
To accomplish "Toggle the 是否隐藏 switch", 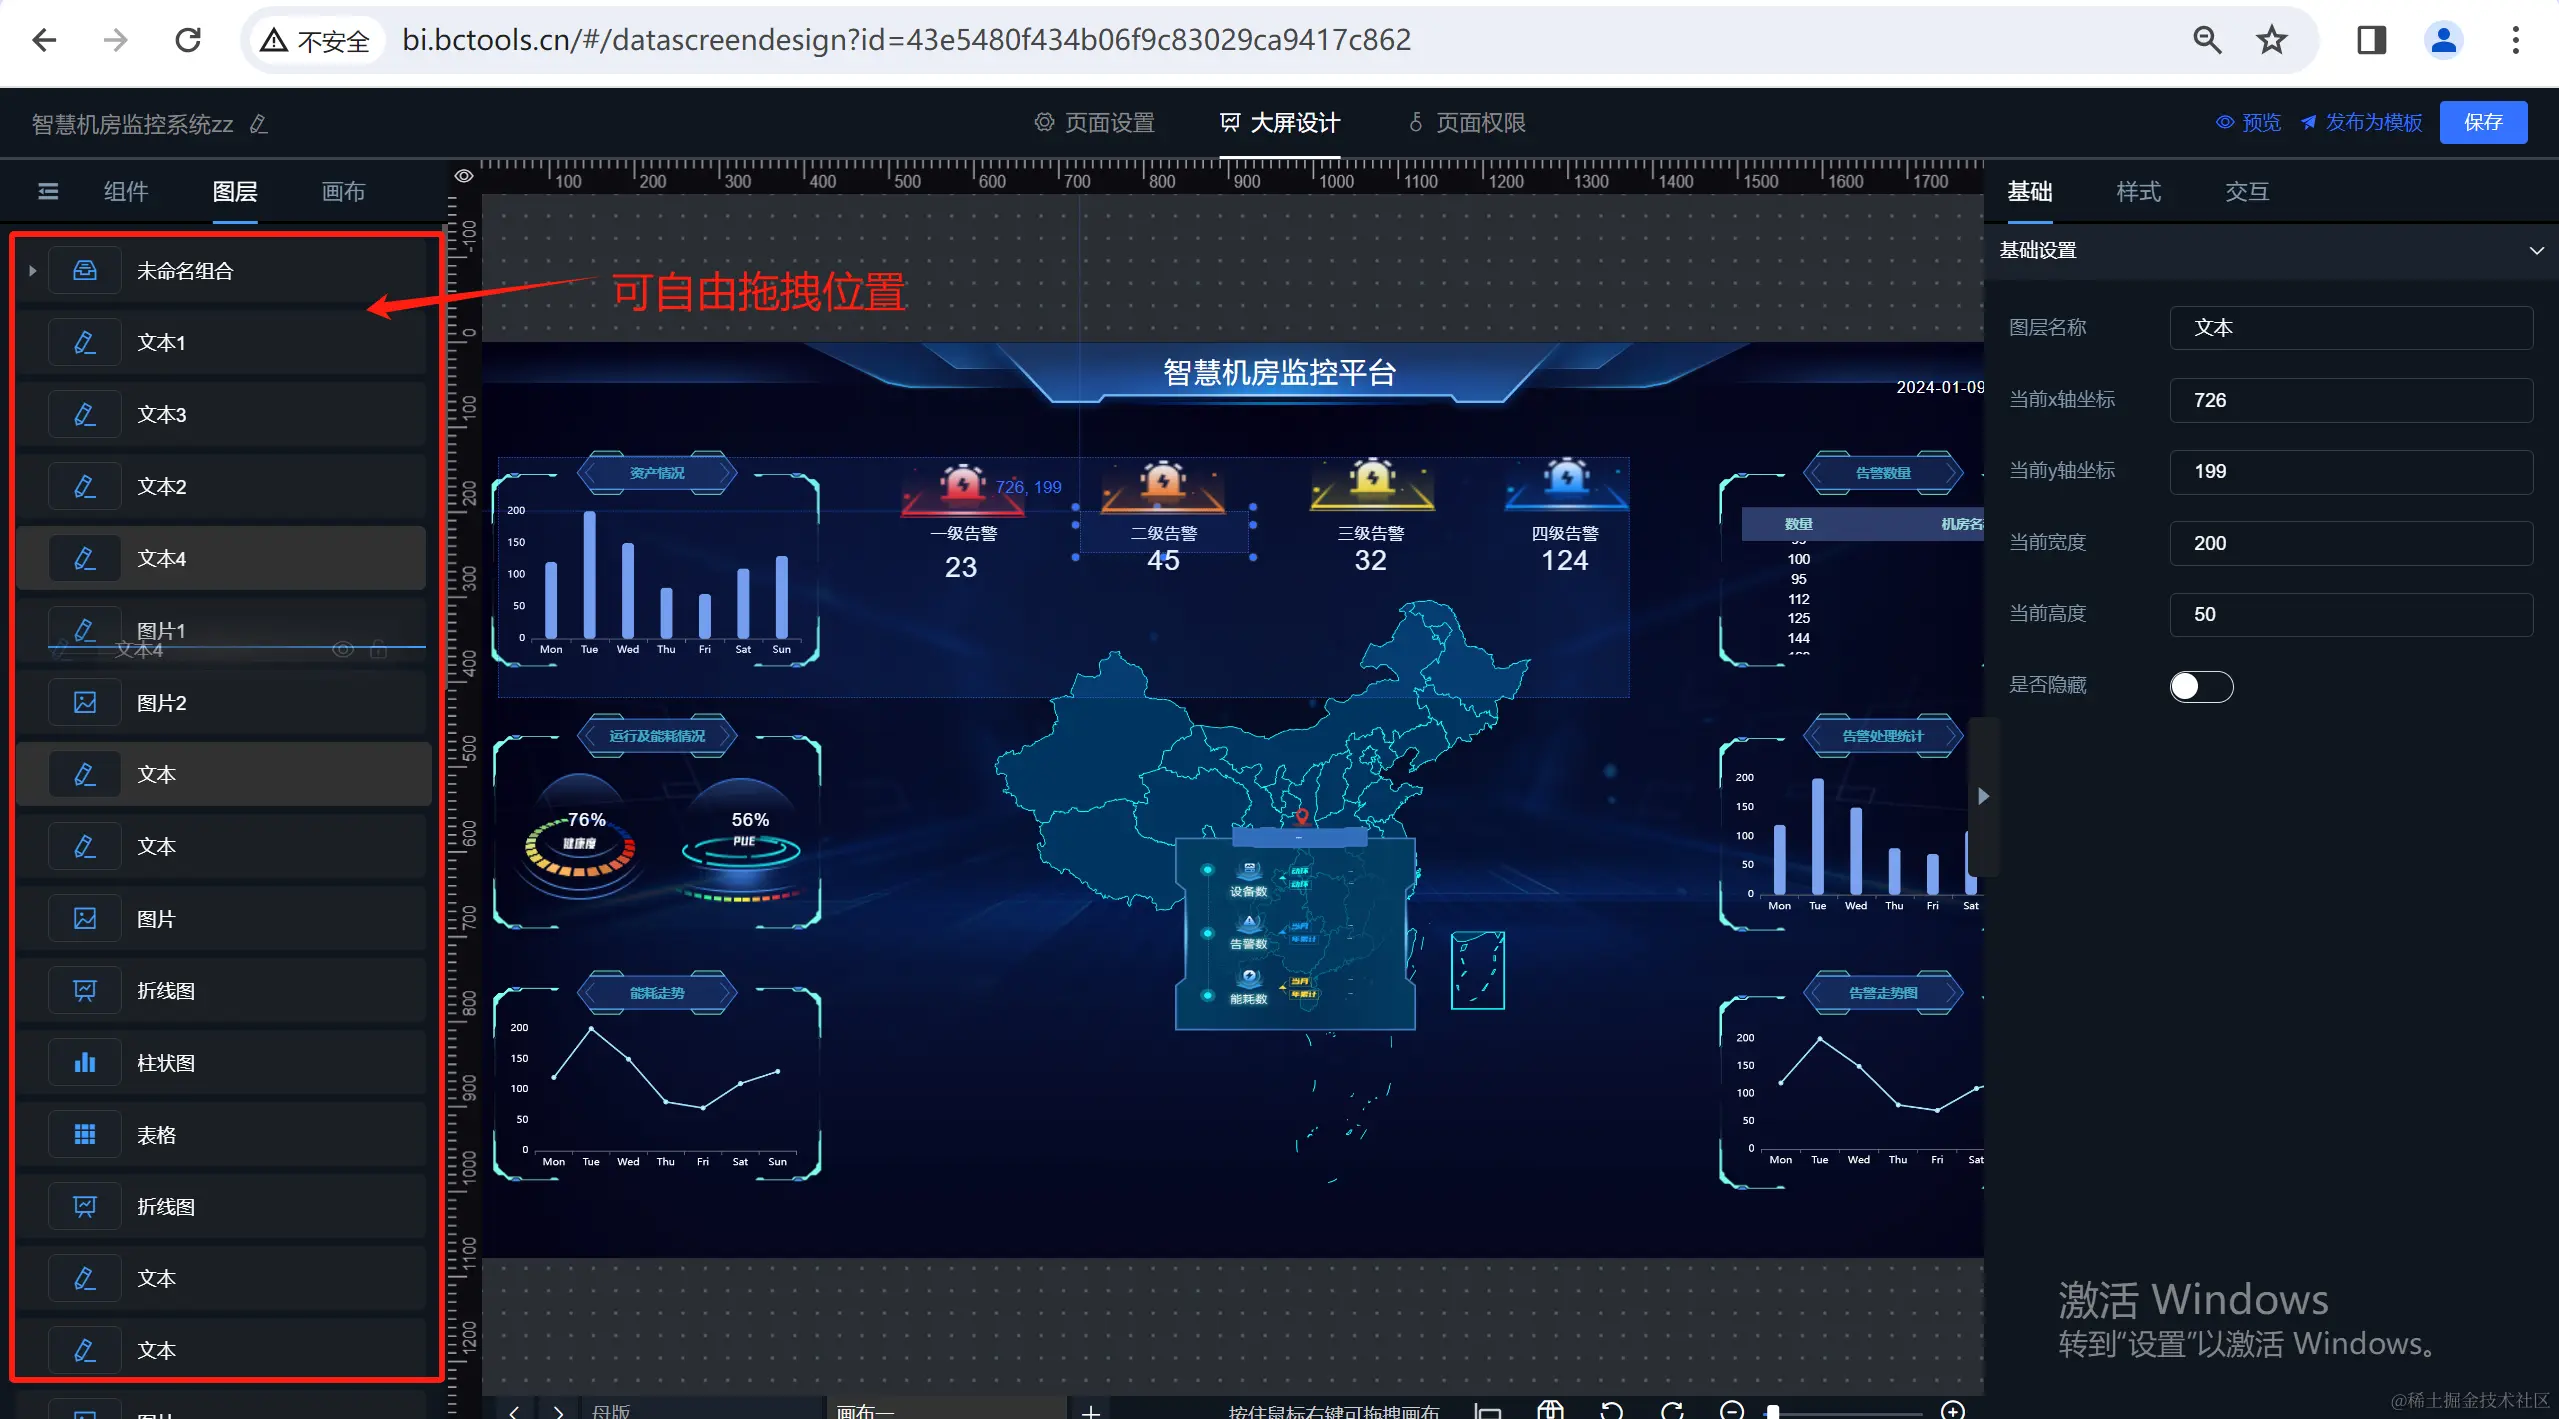I will [2200, 686].
